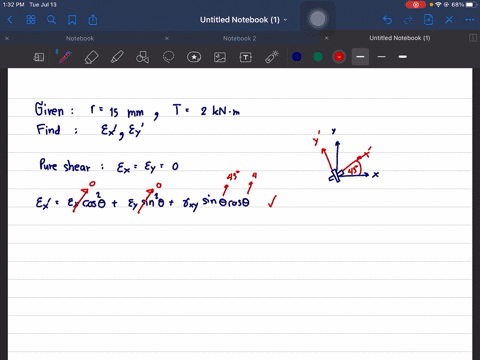480x360 pixels.
Task: Select the Shapes tool
Action: (142, 57)
